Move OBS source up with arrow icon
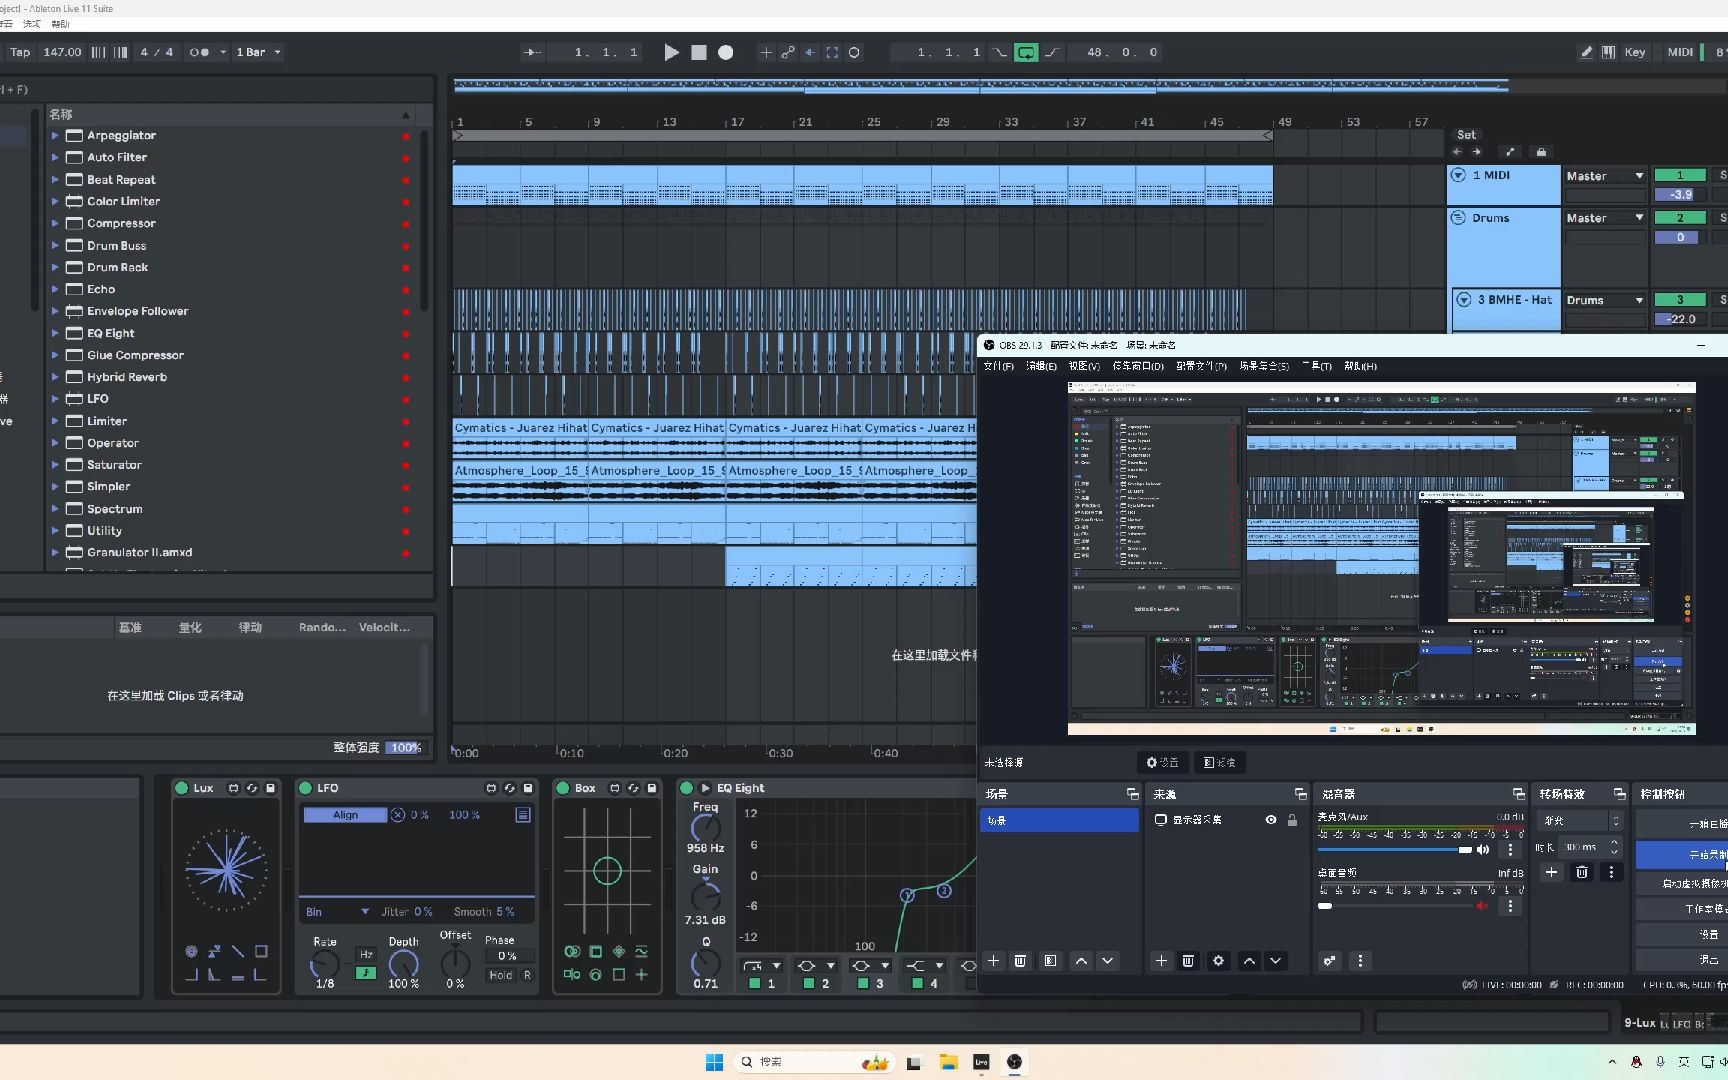This screenshot has height=1080, width=1728. (1249, 961)
